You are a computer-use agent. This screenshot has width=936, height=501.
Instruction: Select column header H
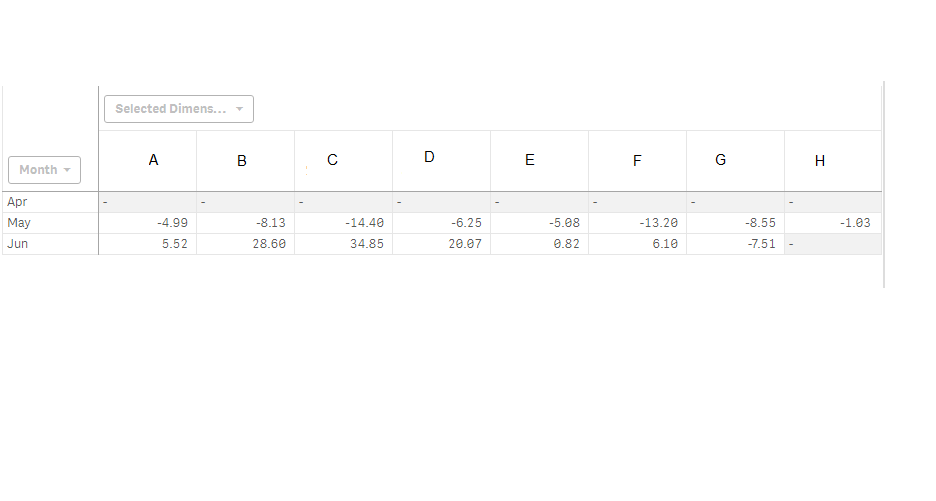pos(820,161)
